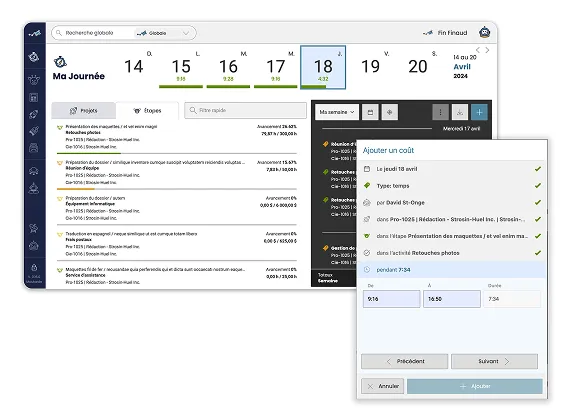Select day 15 in the week header

coord(181,68)
